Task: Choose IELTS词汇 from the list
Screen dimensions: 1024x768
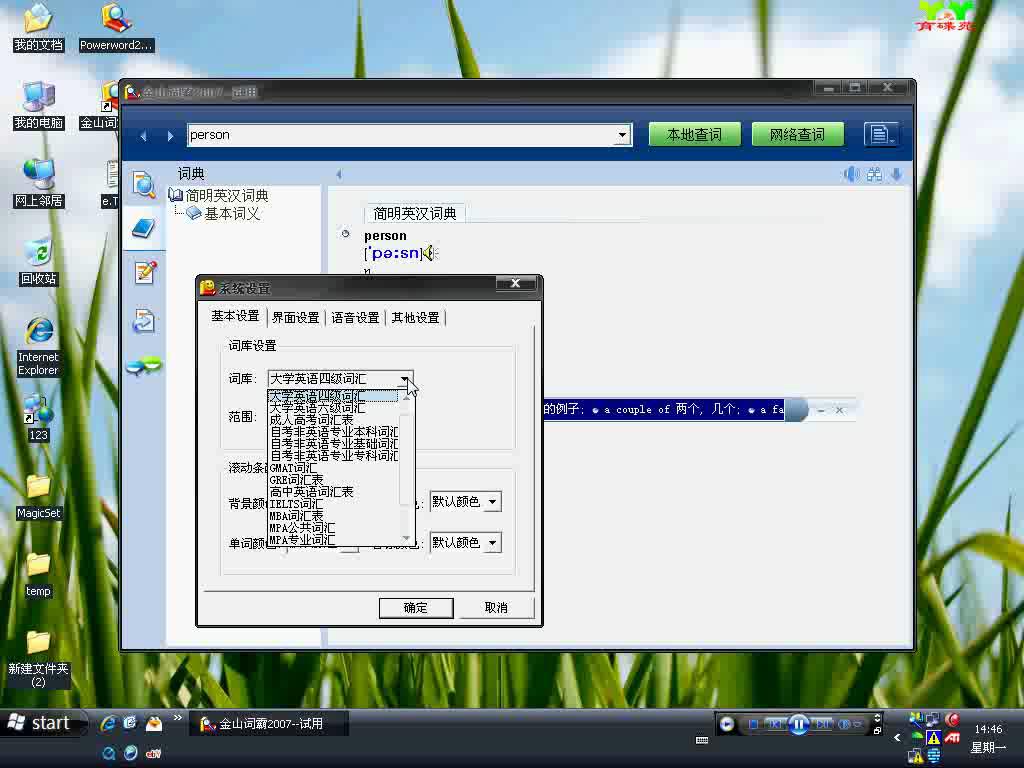Action: click(x=333, y=504)
